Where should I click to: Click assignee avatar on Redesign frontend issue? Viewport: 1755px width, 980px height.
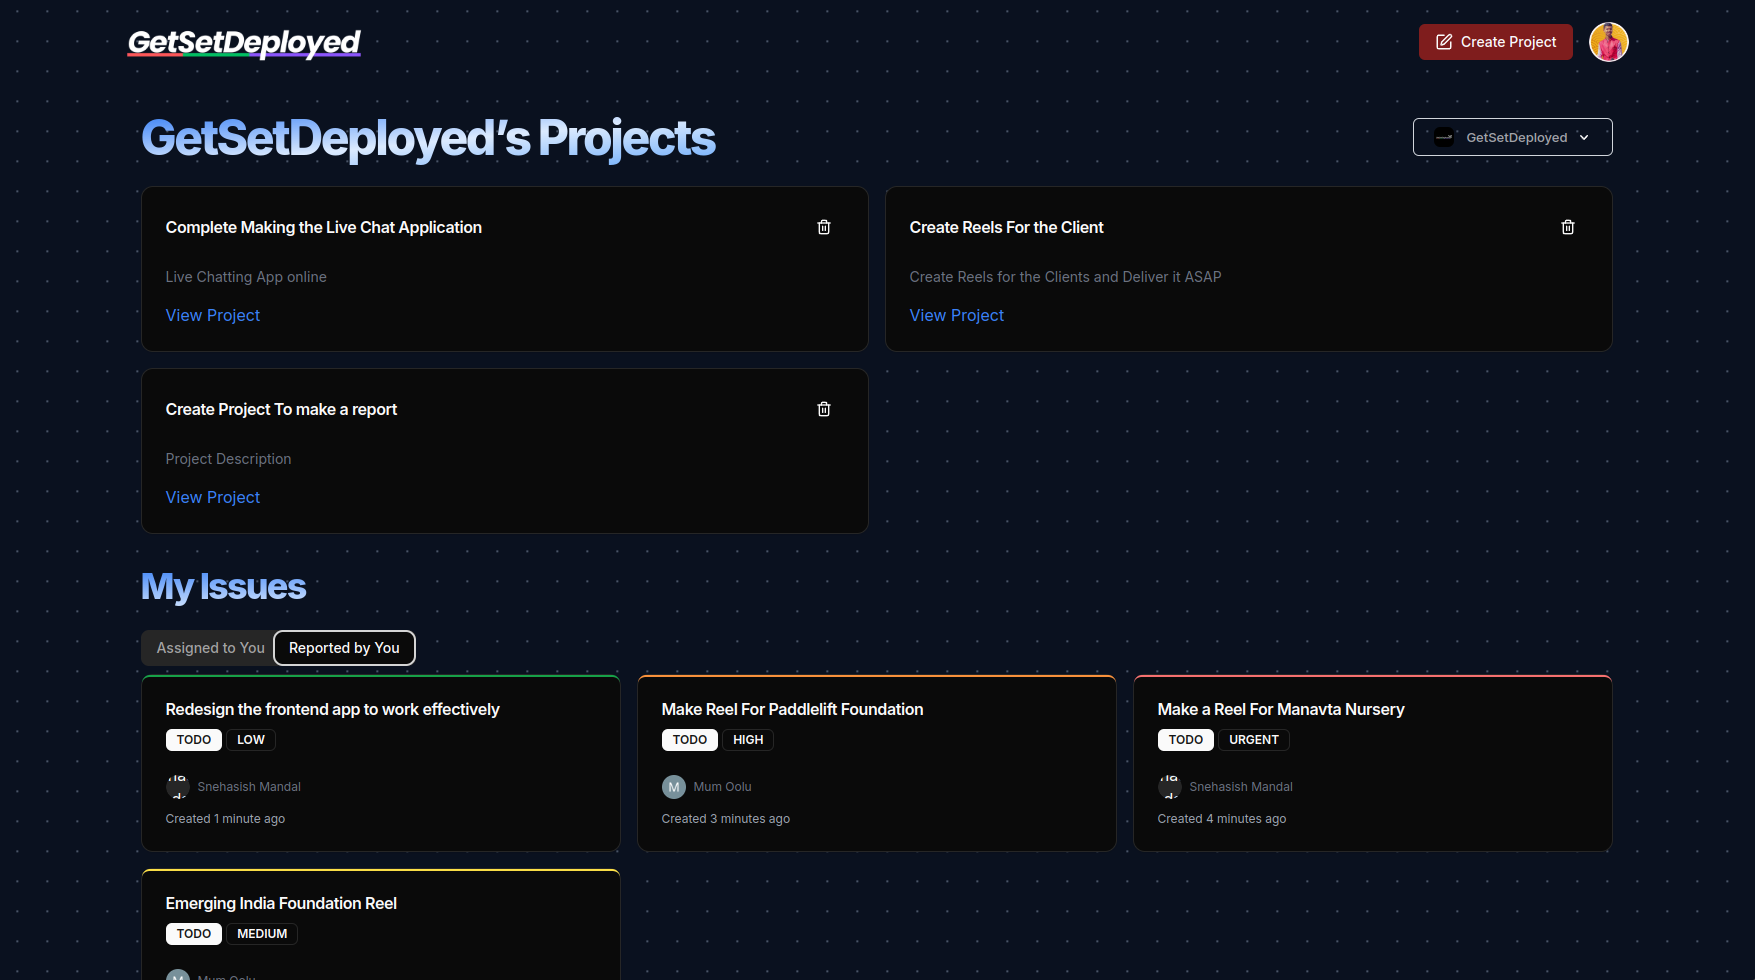[x=177, y=787]
